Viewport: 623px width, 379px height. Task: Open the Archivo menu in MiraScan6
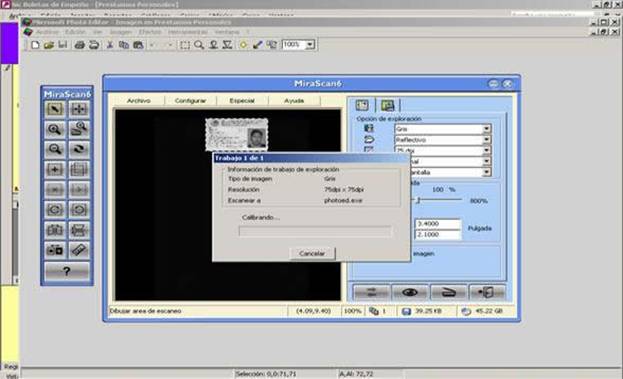pyautogui.click(x=139, y=101)
